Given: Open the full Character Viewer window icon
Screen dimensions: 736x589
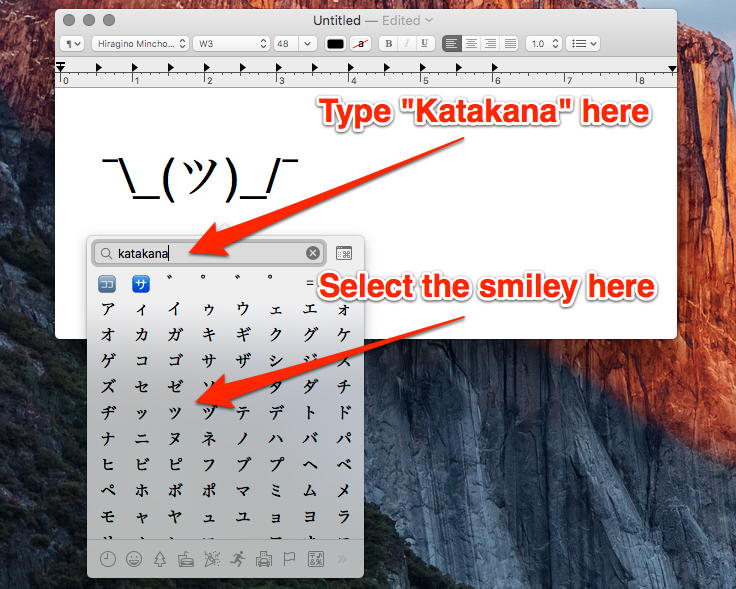Looking at the screenshot, I should pos(344,253).
